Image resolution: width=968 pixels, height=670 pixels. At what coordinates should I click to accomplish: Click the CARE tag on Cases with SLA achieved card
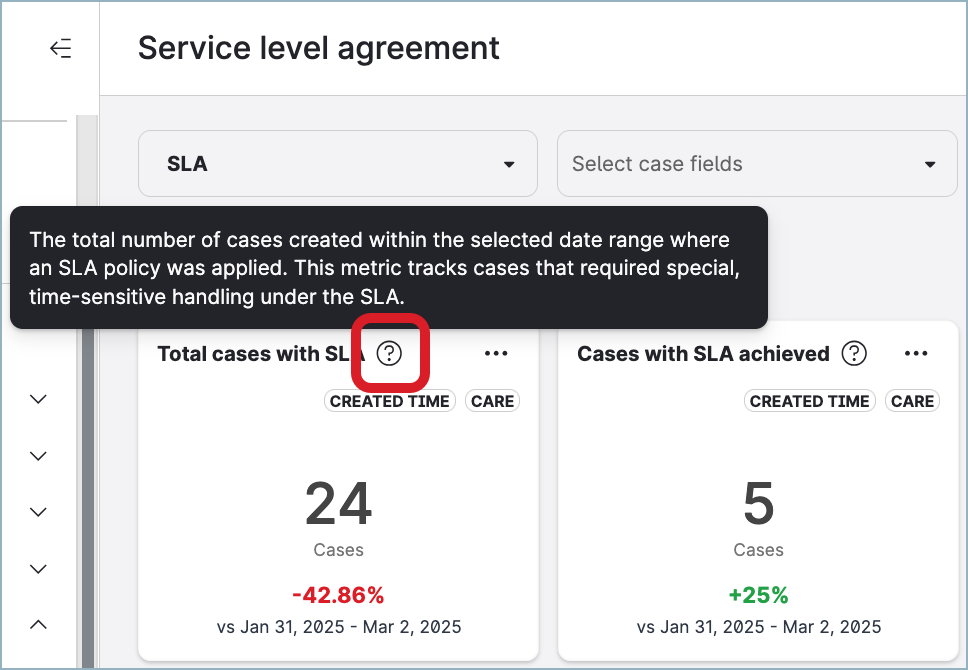point(912,401)
